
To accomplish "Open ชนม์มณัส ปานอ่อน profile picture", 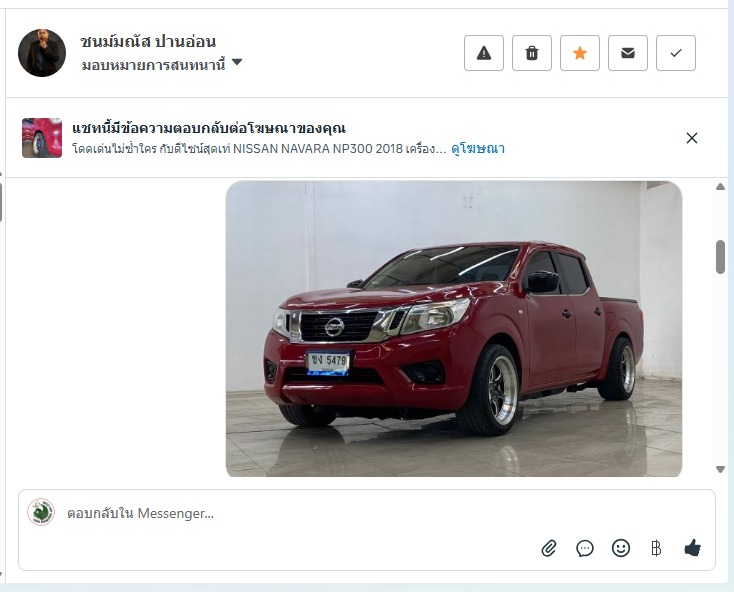I will 42,53.
